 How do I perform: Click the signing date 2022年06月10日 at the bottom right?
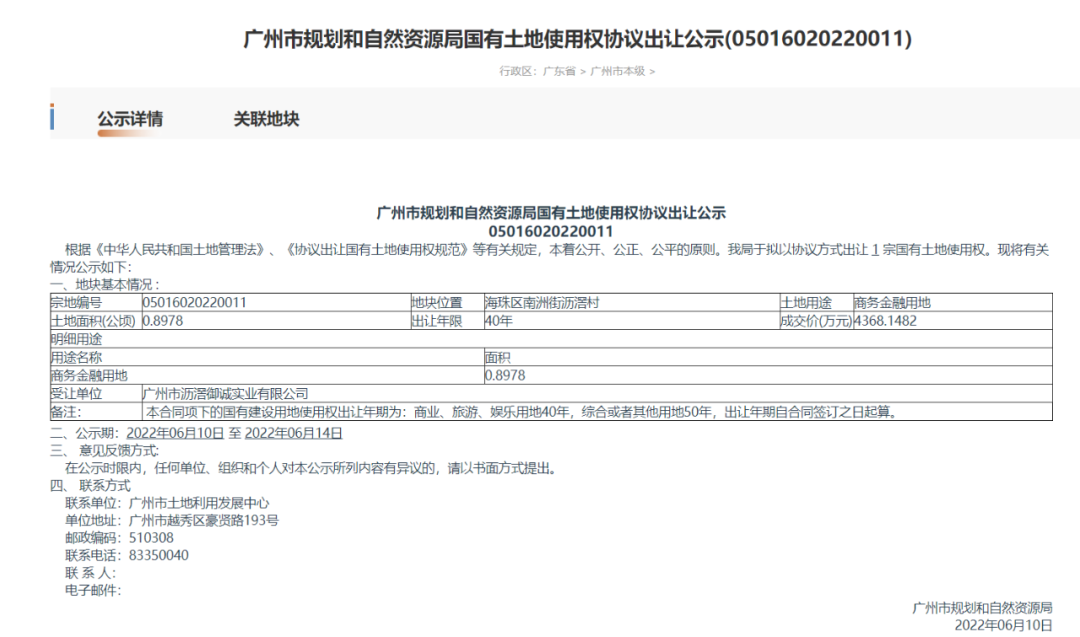1004,625
